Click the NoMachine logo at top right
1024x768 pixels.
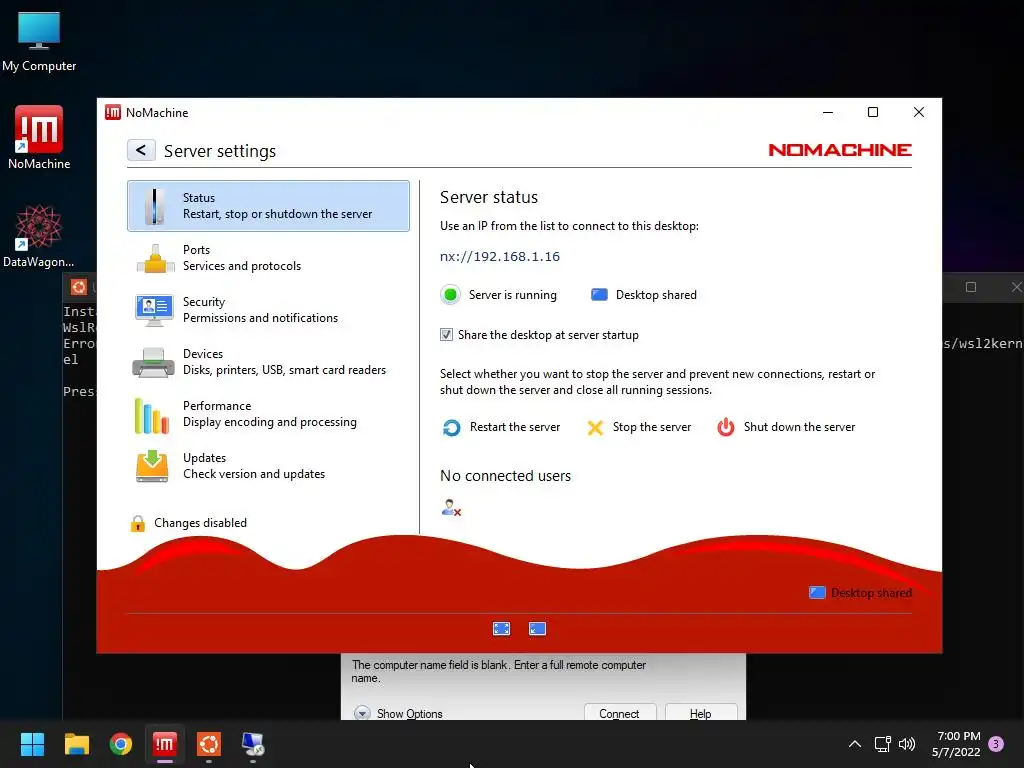tap(840, 150)
